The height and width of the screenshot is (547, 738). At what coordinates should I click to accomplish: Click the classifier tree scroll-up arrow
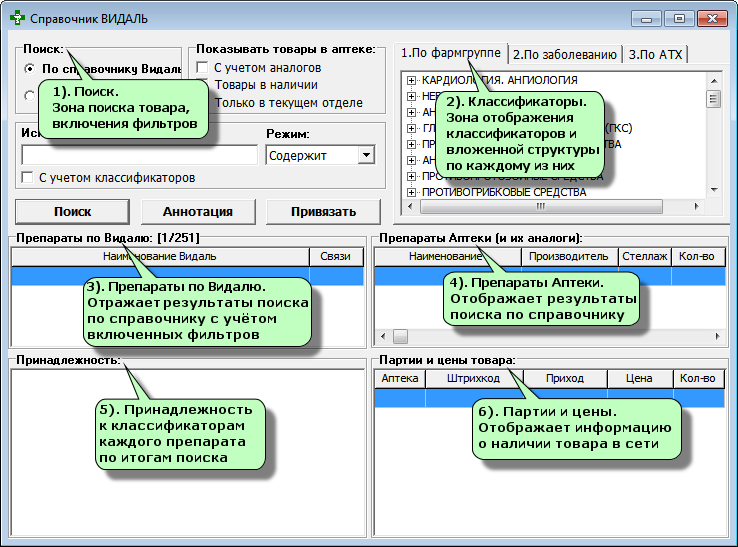click(714, 80)
